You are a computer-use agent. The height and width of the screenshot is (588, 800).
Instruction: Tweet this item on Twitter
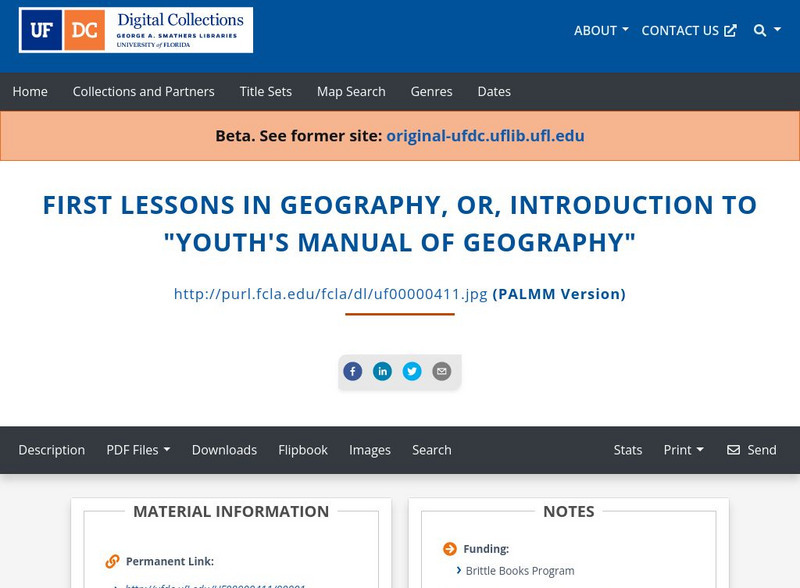412,371
